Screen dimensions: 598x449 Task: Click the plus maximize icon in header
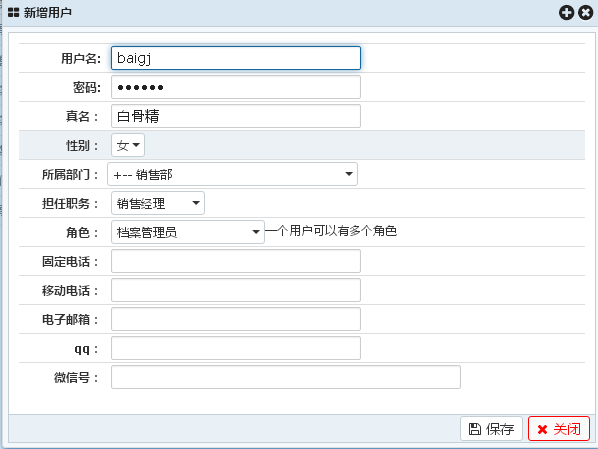pos(566,13)
